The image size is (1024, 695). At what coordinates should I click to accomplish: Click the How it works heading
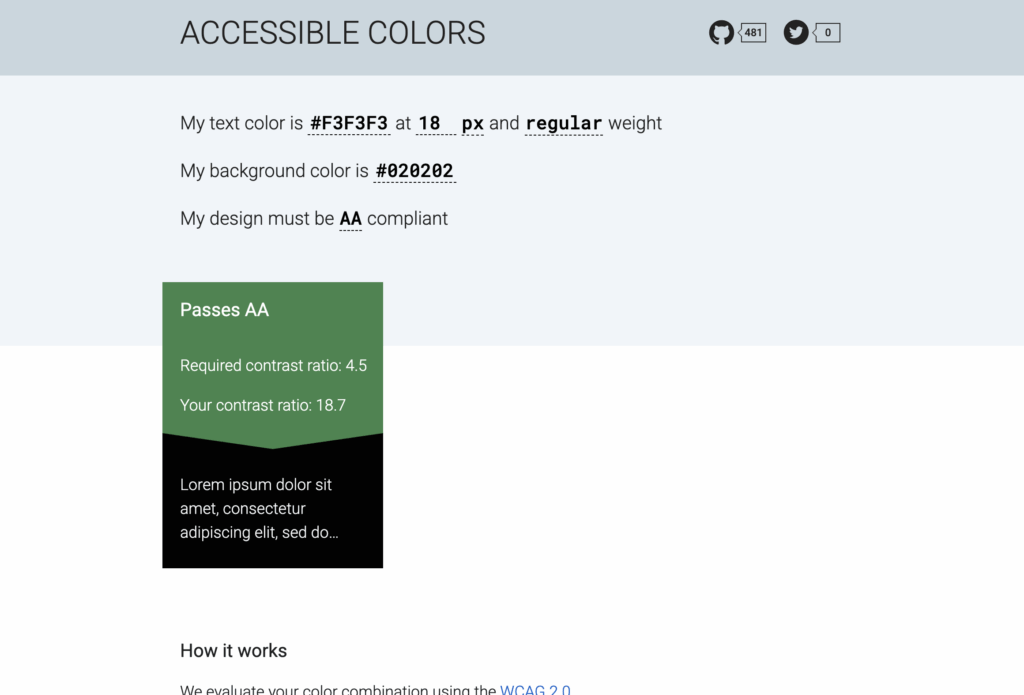pos(234,651)
